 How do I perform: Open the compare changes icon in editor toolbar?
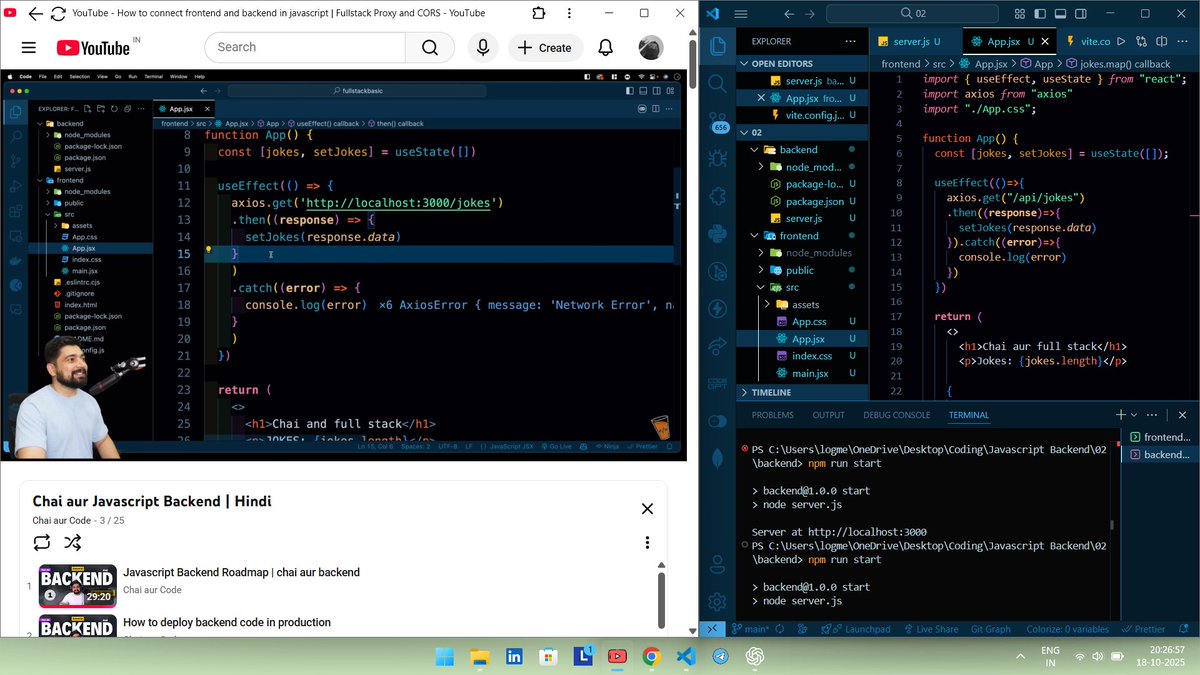coord(1143,41)
